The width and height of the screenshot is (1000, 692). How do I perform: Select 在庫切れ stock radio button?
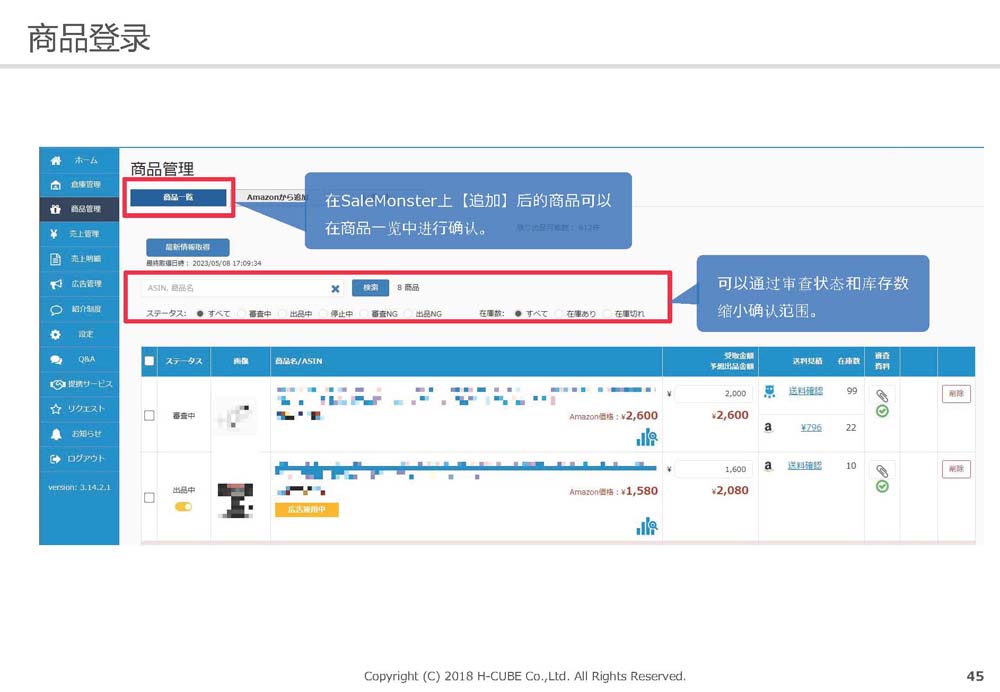[607, 314]
